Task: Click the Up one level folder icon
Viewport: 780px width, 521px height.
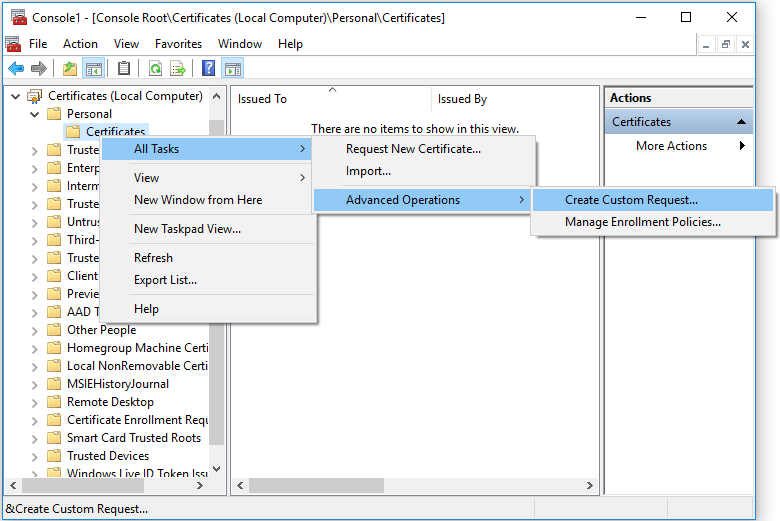Action: point(70,68)
